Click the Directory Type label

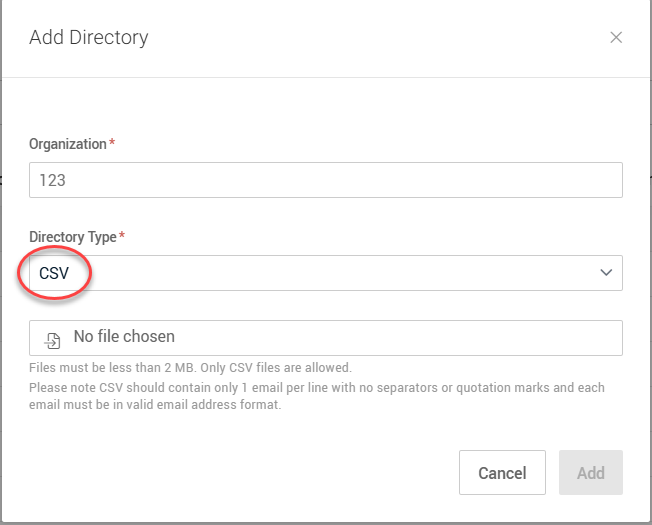[73, 236]
